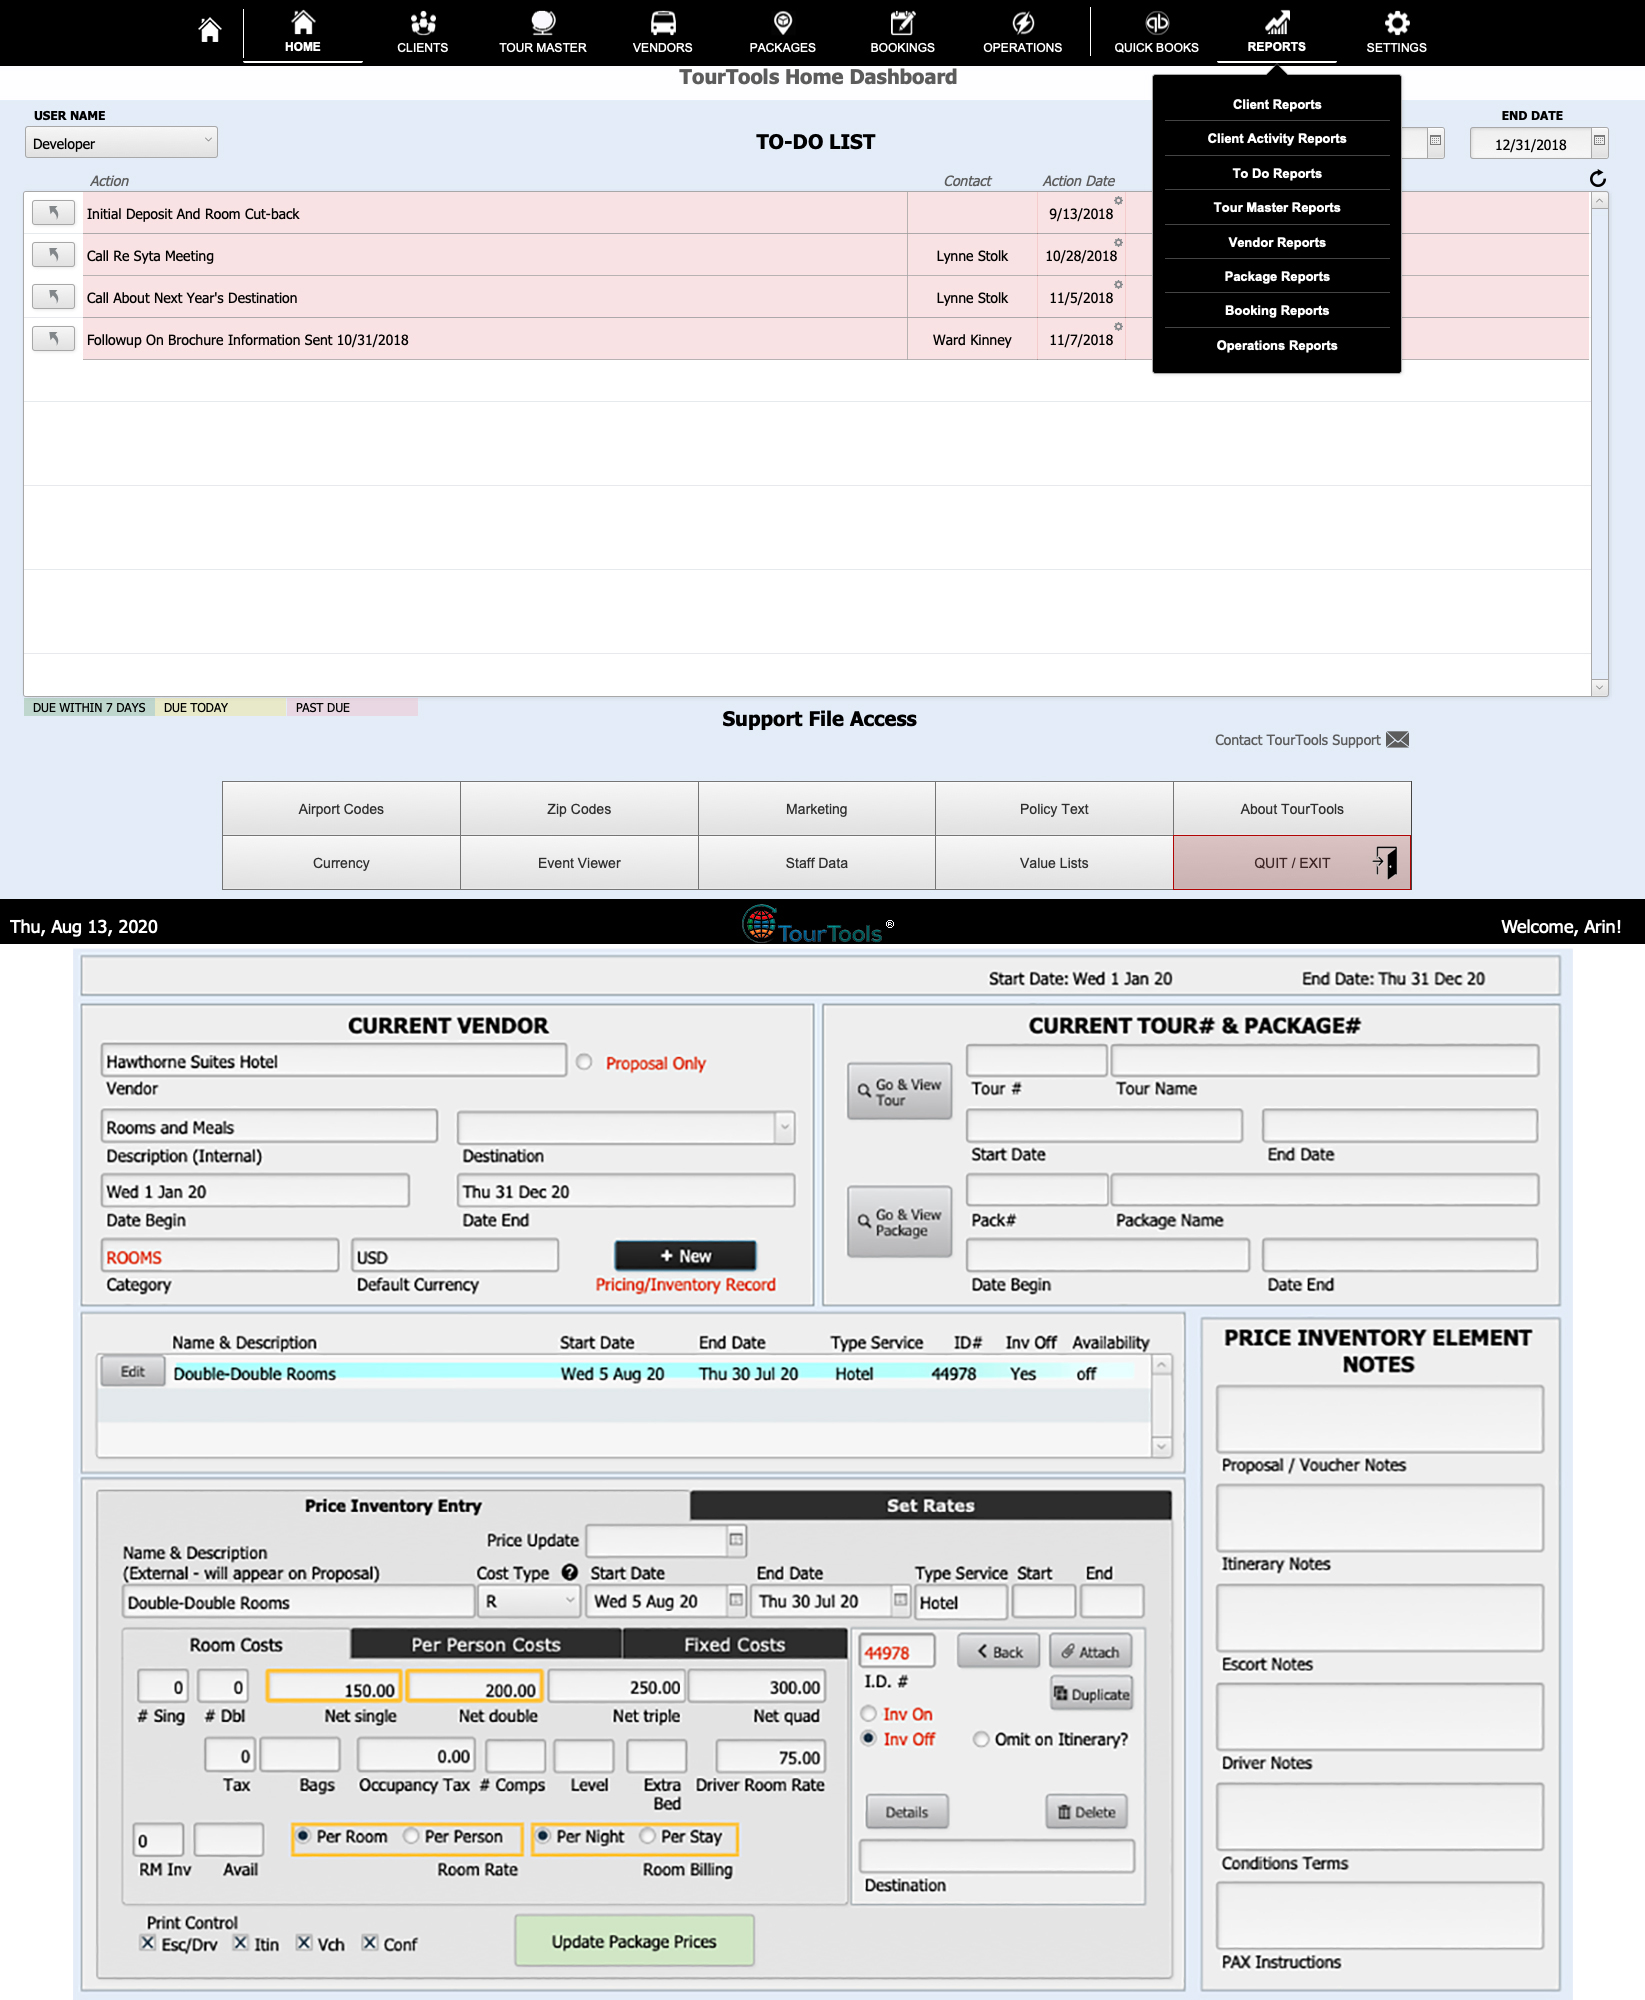
Task: Select the Per Room rate option
Action: [303, 1836]
